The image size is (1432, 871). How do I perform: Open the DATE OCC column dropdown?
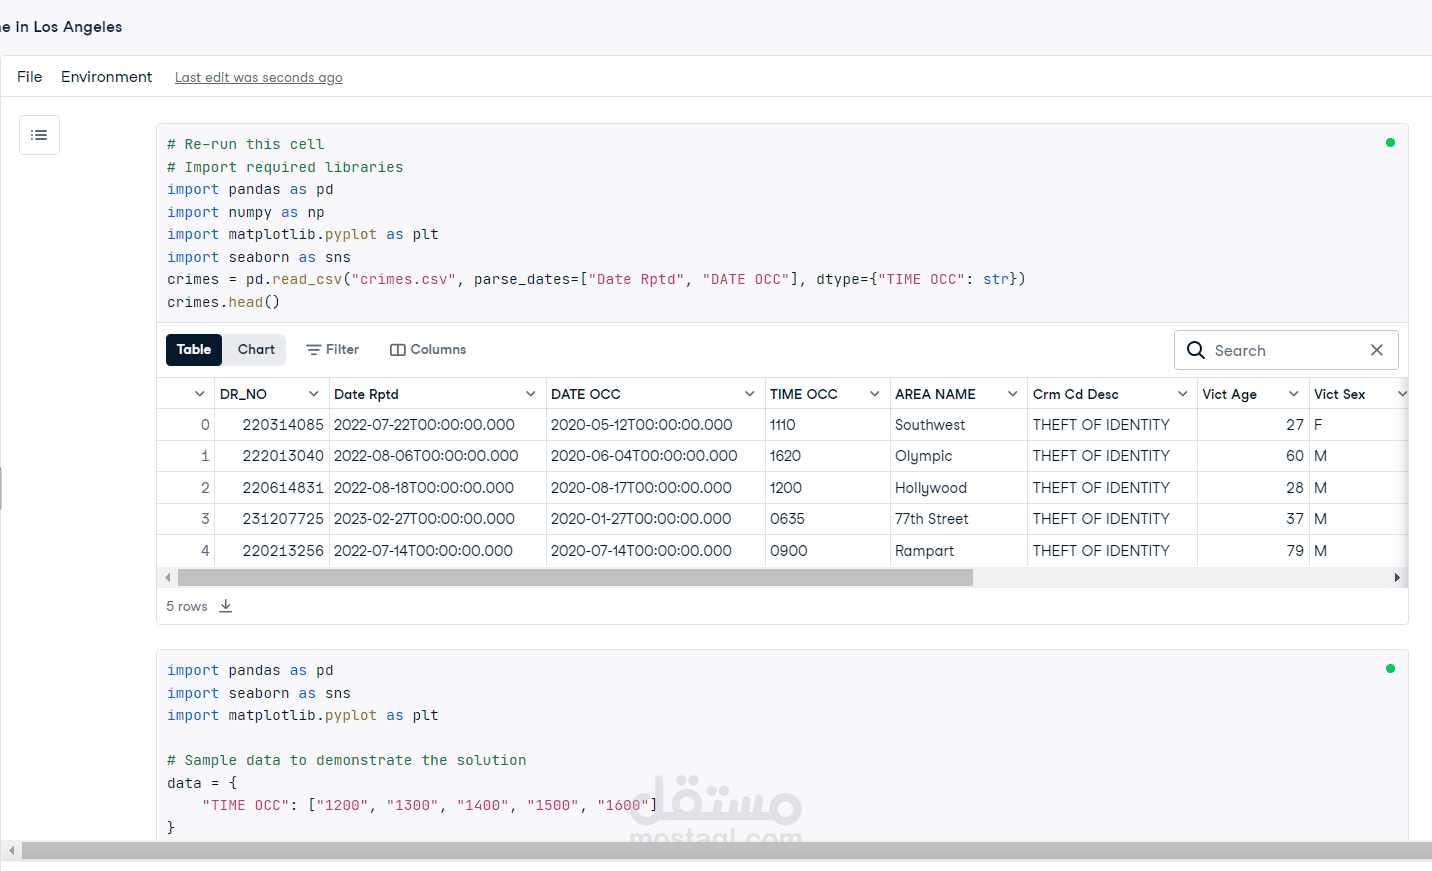coord(750,394)
